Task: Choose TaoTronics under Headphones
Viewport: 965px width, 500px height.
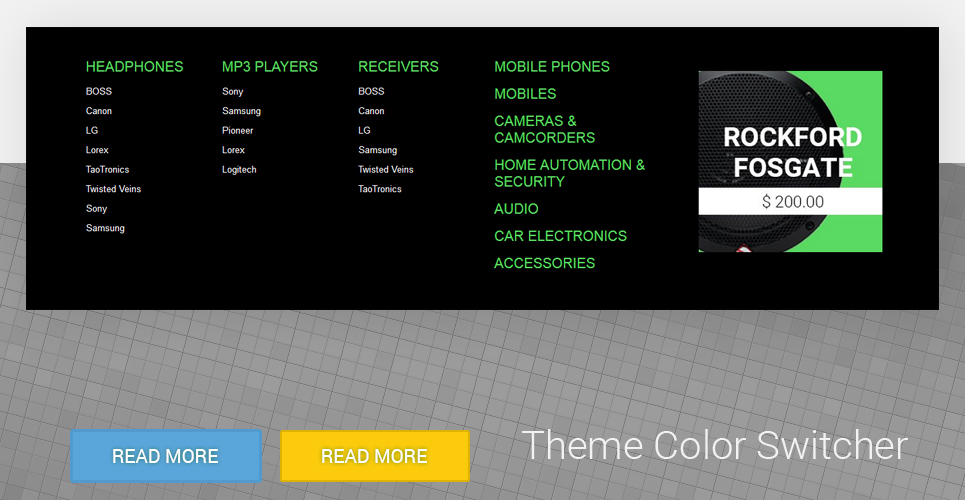Action: click(107, 169)
